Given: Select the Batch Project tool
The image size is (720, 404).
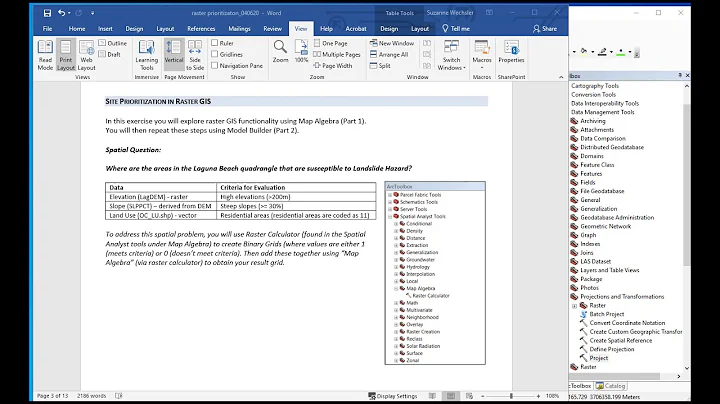Looking at the screenshot, I should 607,314.
